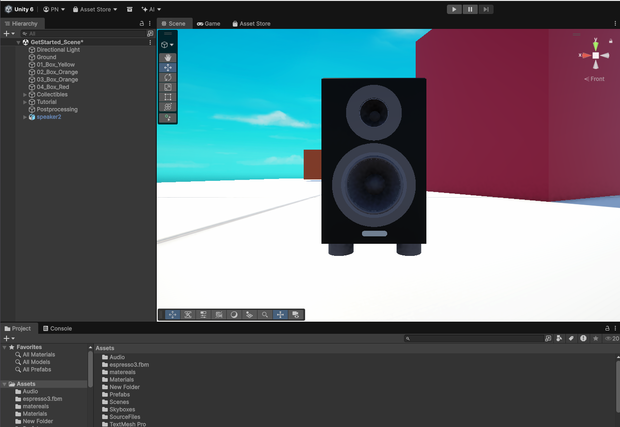Viewport: 620px width, 427px height.
Task: Switch to the Game tab
Action: pyautogui.click(x=209, y=24)
